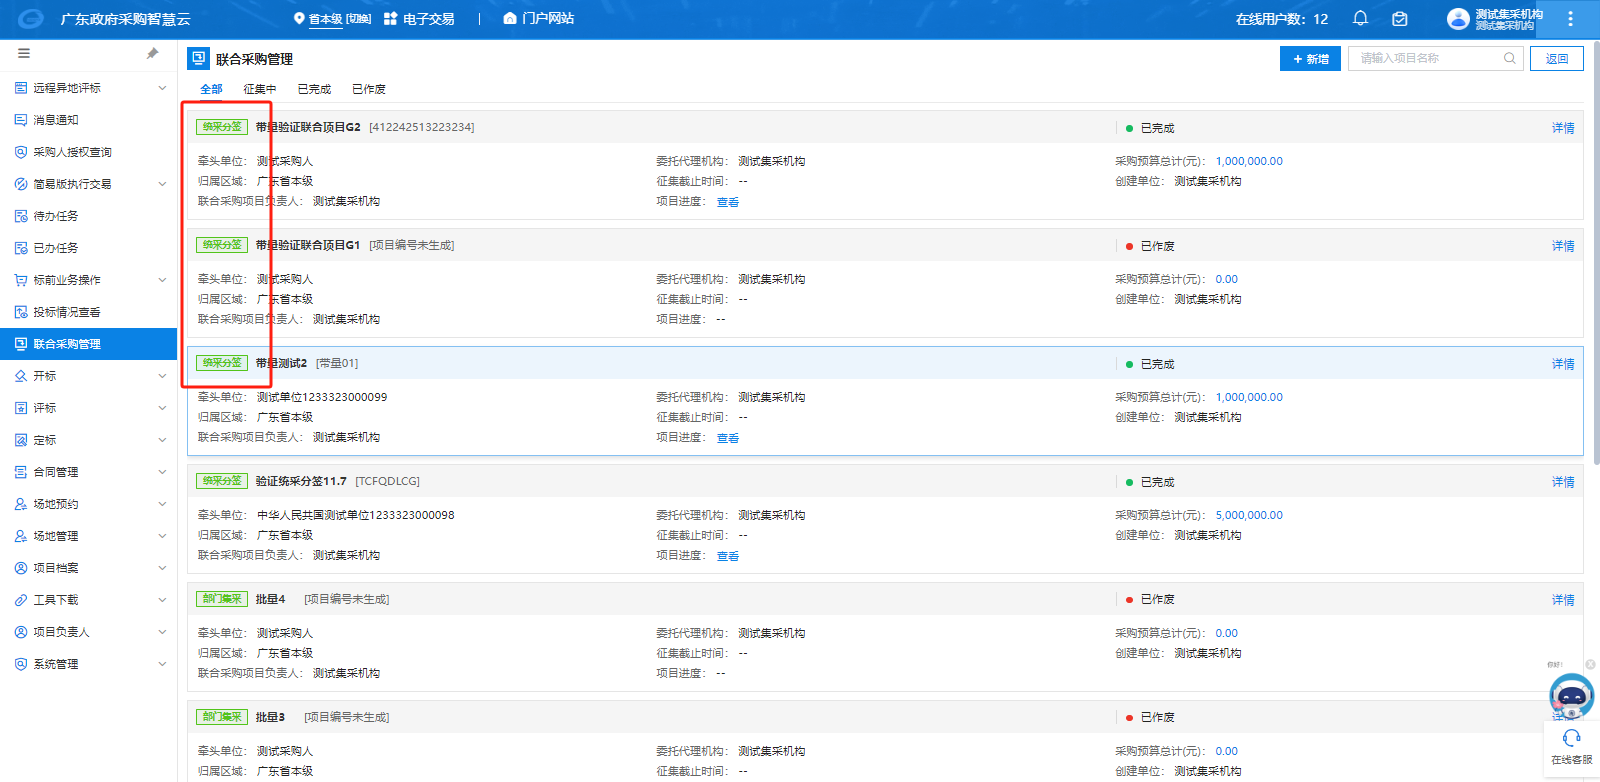The image size is (1600, 782).
Task: Click 标前业务操作 cart icon
Action: coord(21,280)
